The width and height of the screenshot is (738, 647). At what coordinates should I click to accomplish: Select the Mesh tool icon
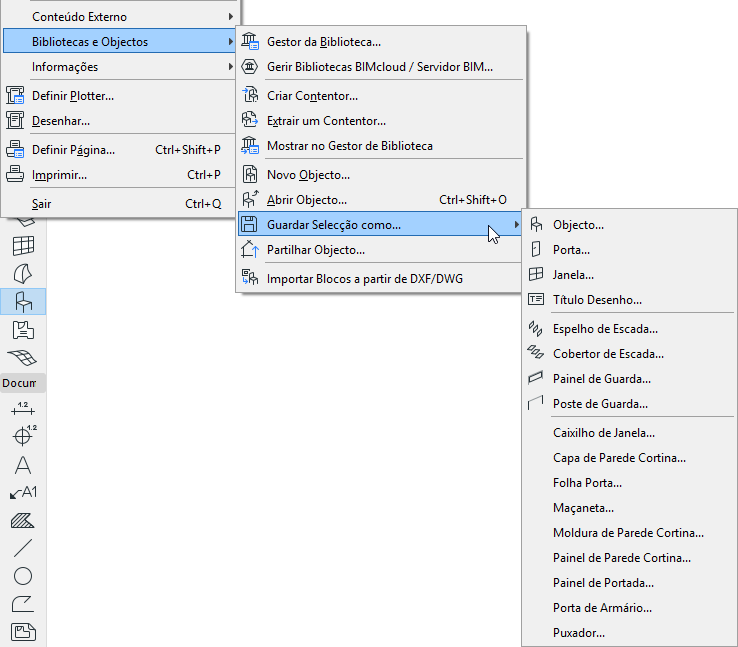click(x=23, y=358)
